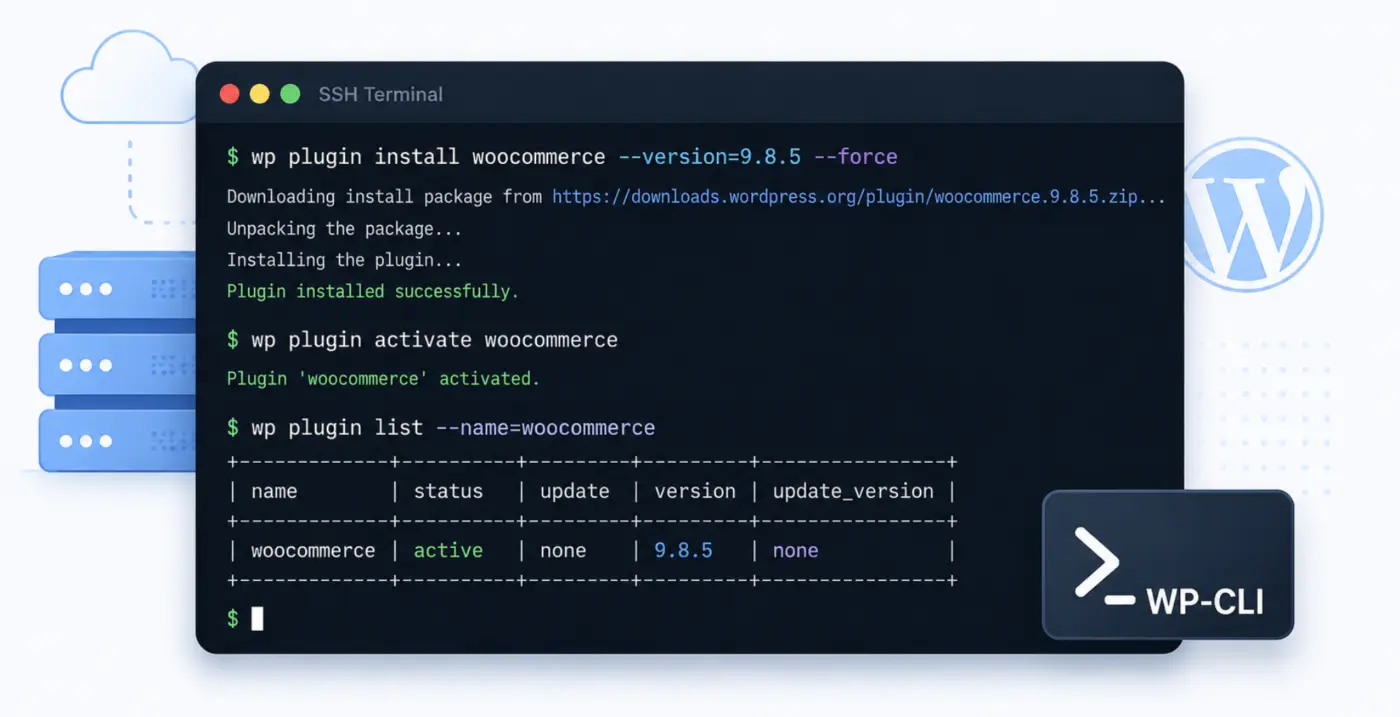Click 'Installing the plugin...' output line

tap(344, 260)
